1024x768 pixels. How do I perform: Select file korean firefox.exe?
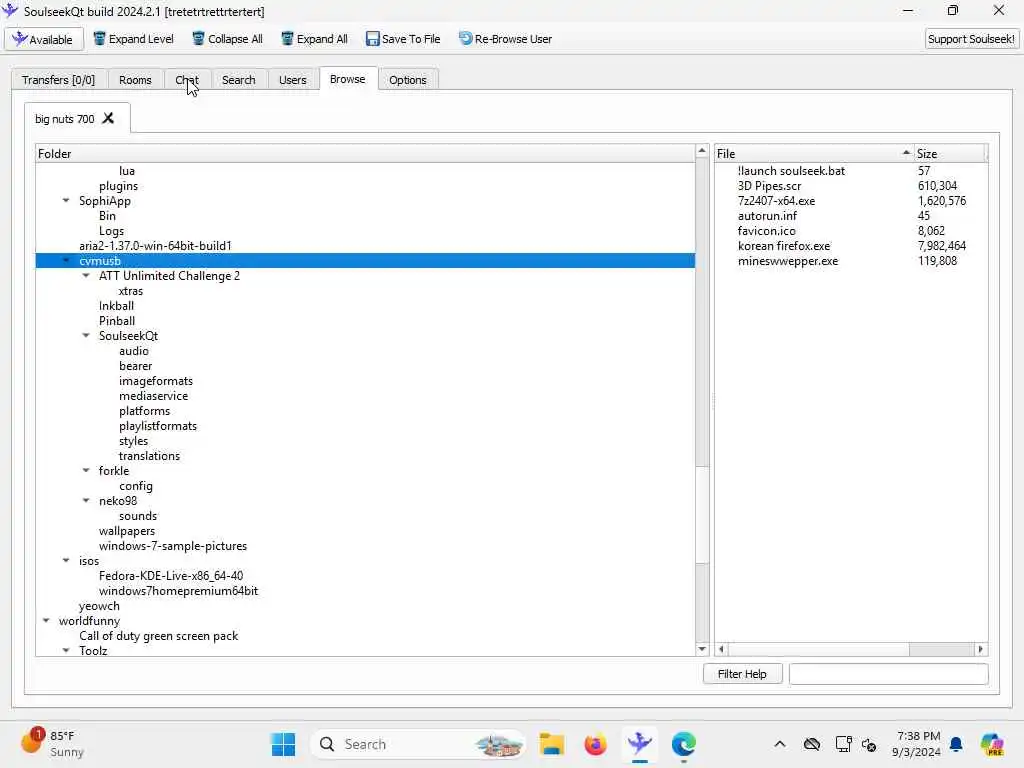784,246
